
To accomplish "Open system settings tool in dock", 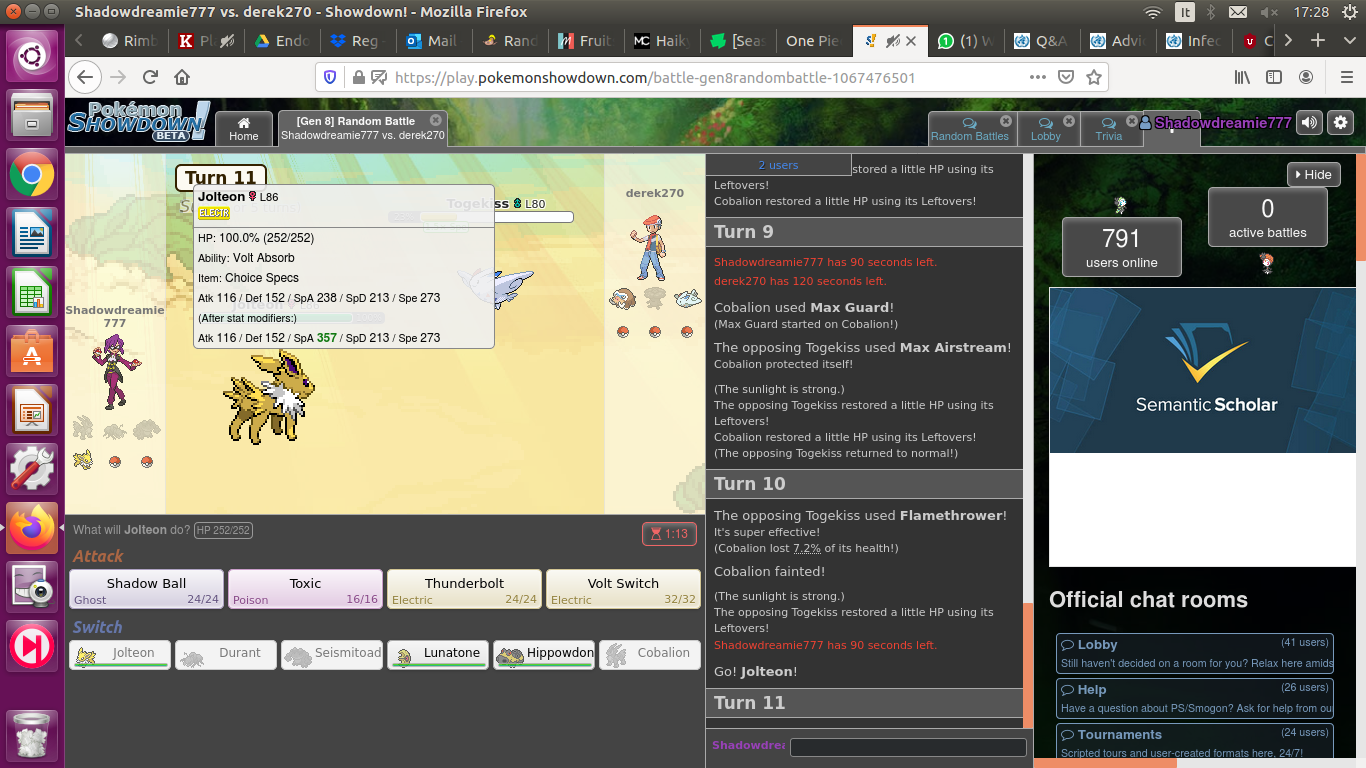I will coord(32,469).
